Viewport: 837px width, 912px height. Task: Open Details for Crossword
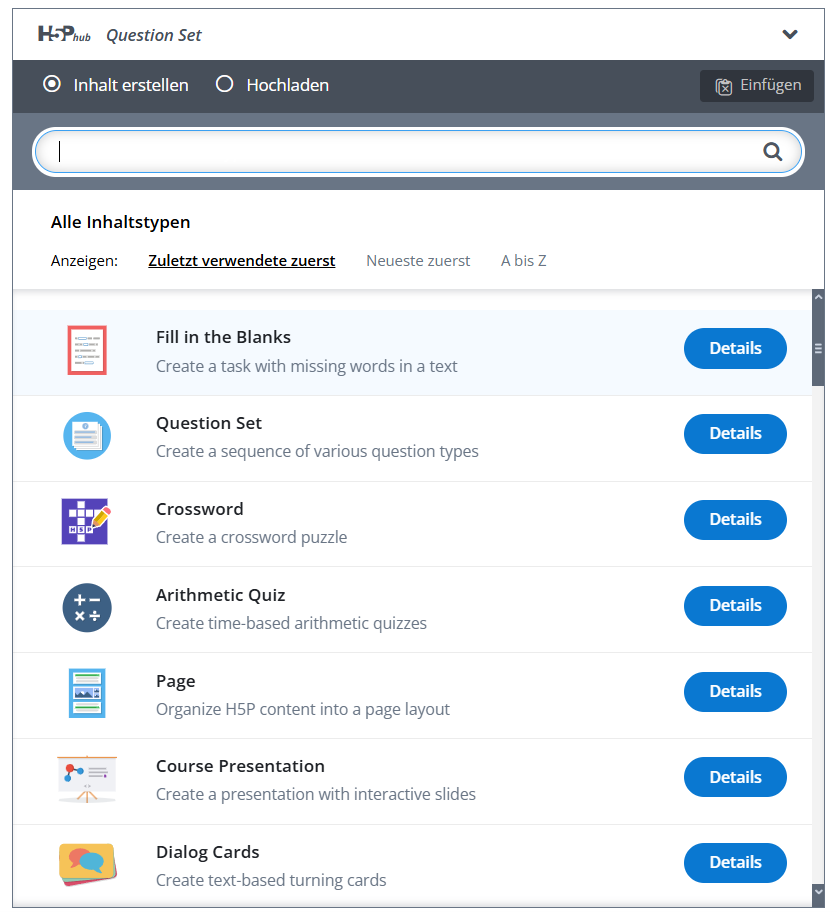point(735,519)
